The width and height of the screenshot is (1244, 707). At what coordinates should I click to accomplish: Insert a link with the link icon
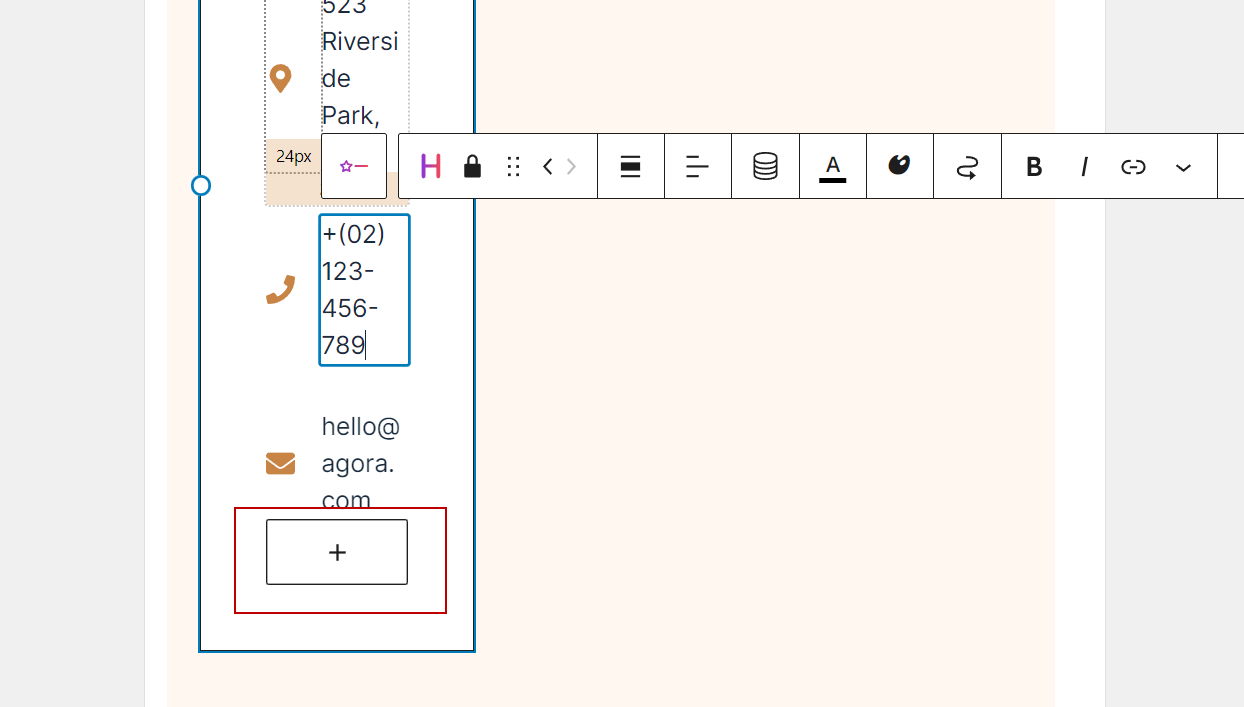tap(1133, 167)
